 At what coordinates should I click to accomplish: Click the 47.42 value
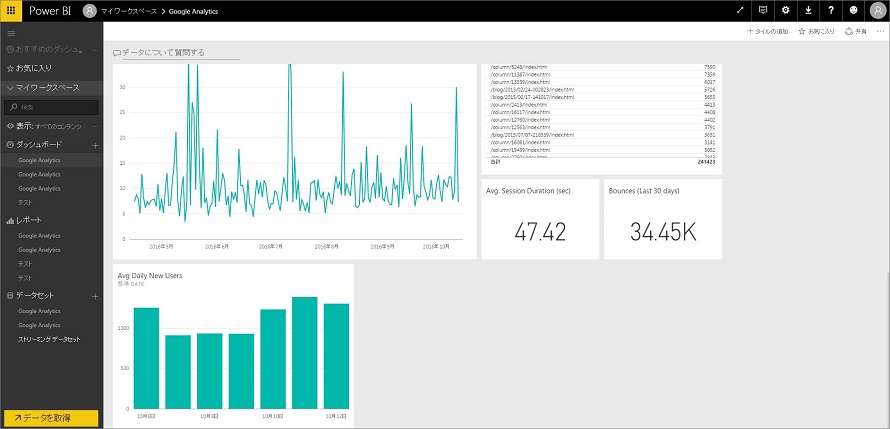(540, 232)
